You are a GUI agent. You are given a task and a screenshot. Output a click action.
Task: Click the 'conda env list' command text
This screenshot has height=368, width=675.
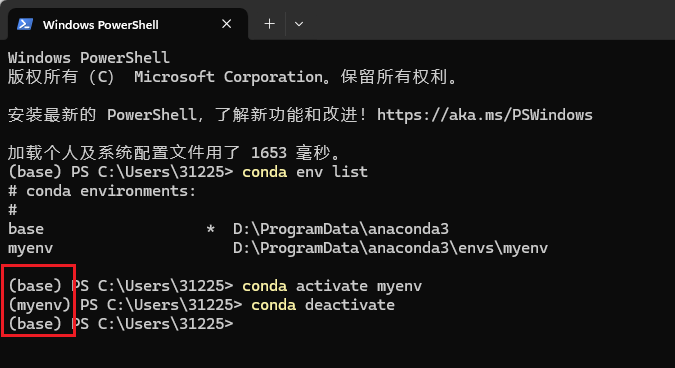[x=305, y=172]
